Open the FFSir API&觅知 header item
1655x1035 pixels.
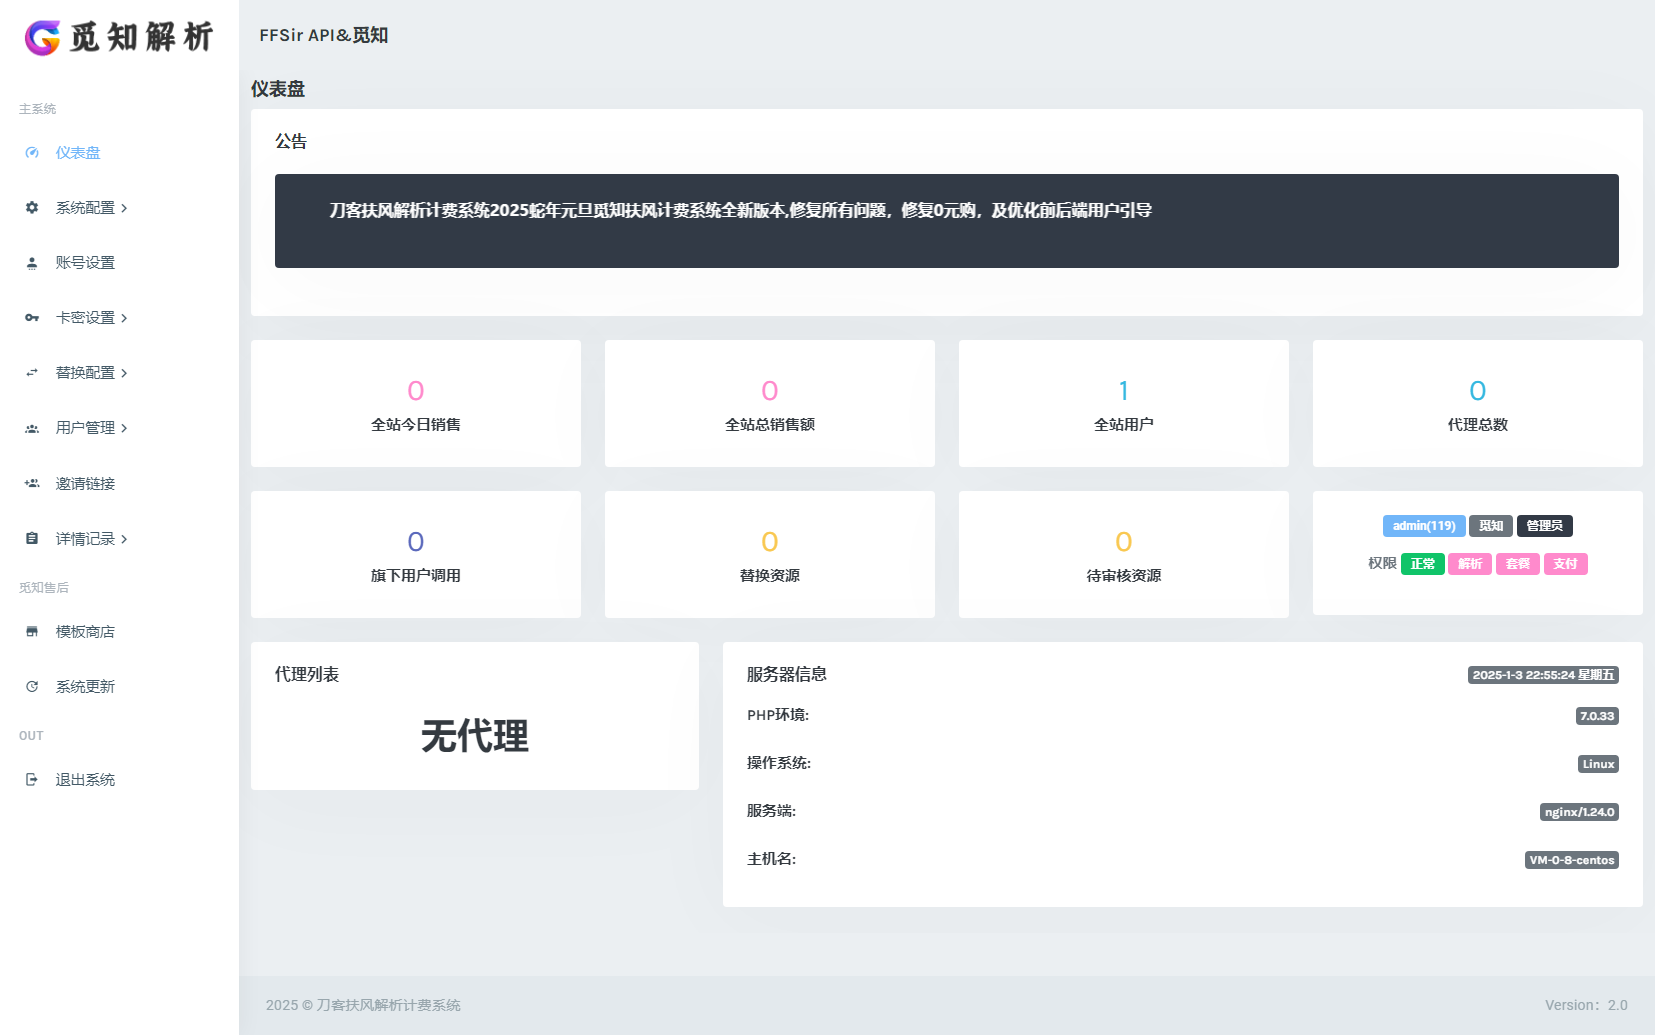(323, 34)
